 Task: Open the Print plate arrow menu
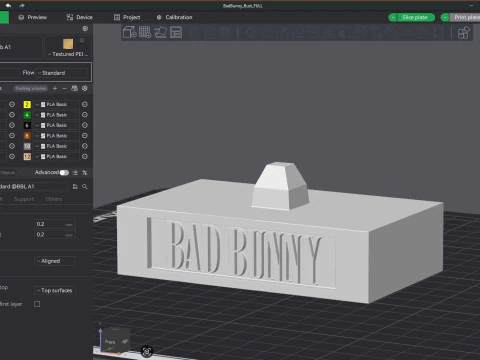pyautogui.click(x=445, y=17)
